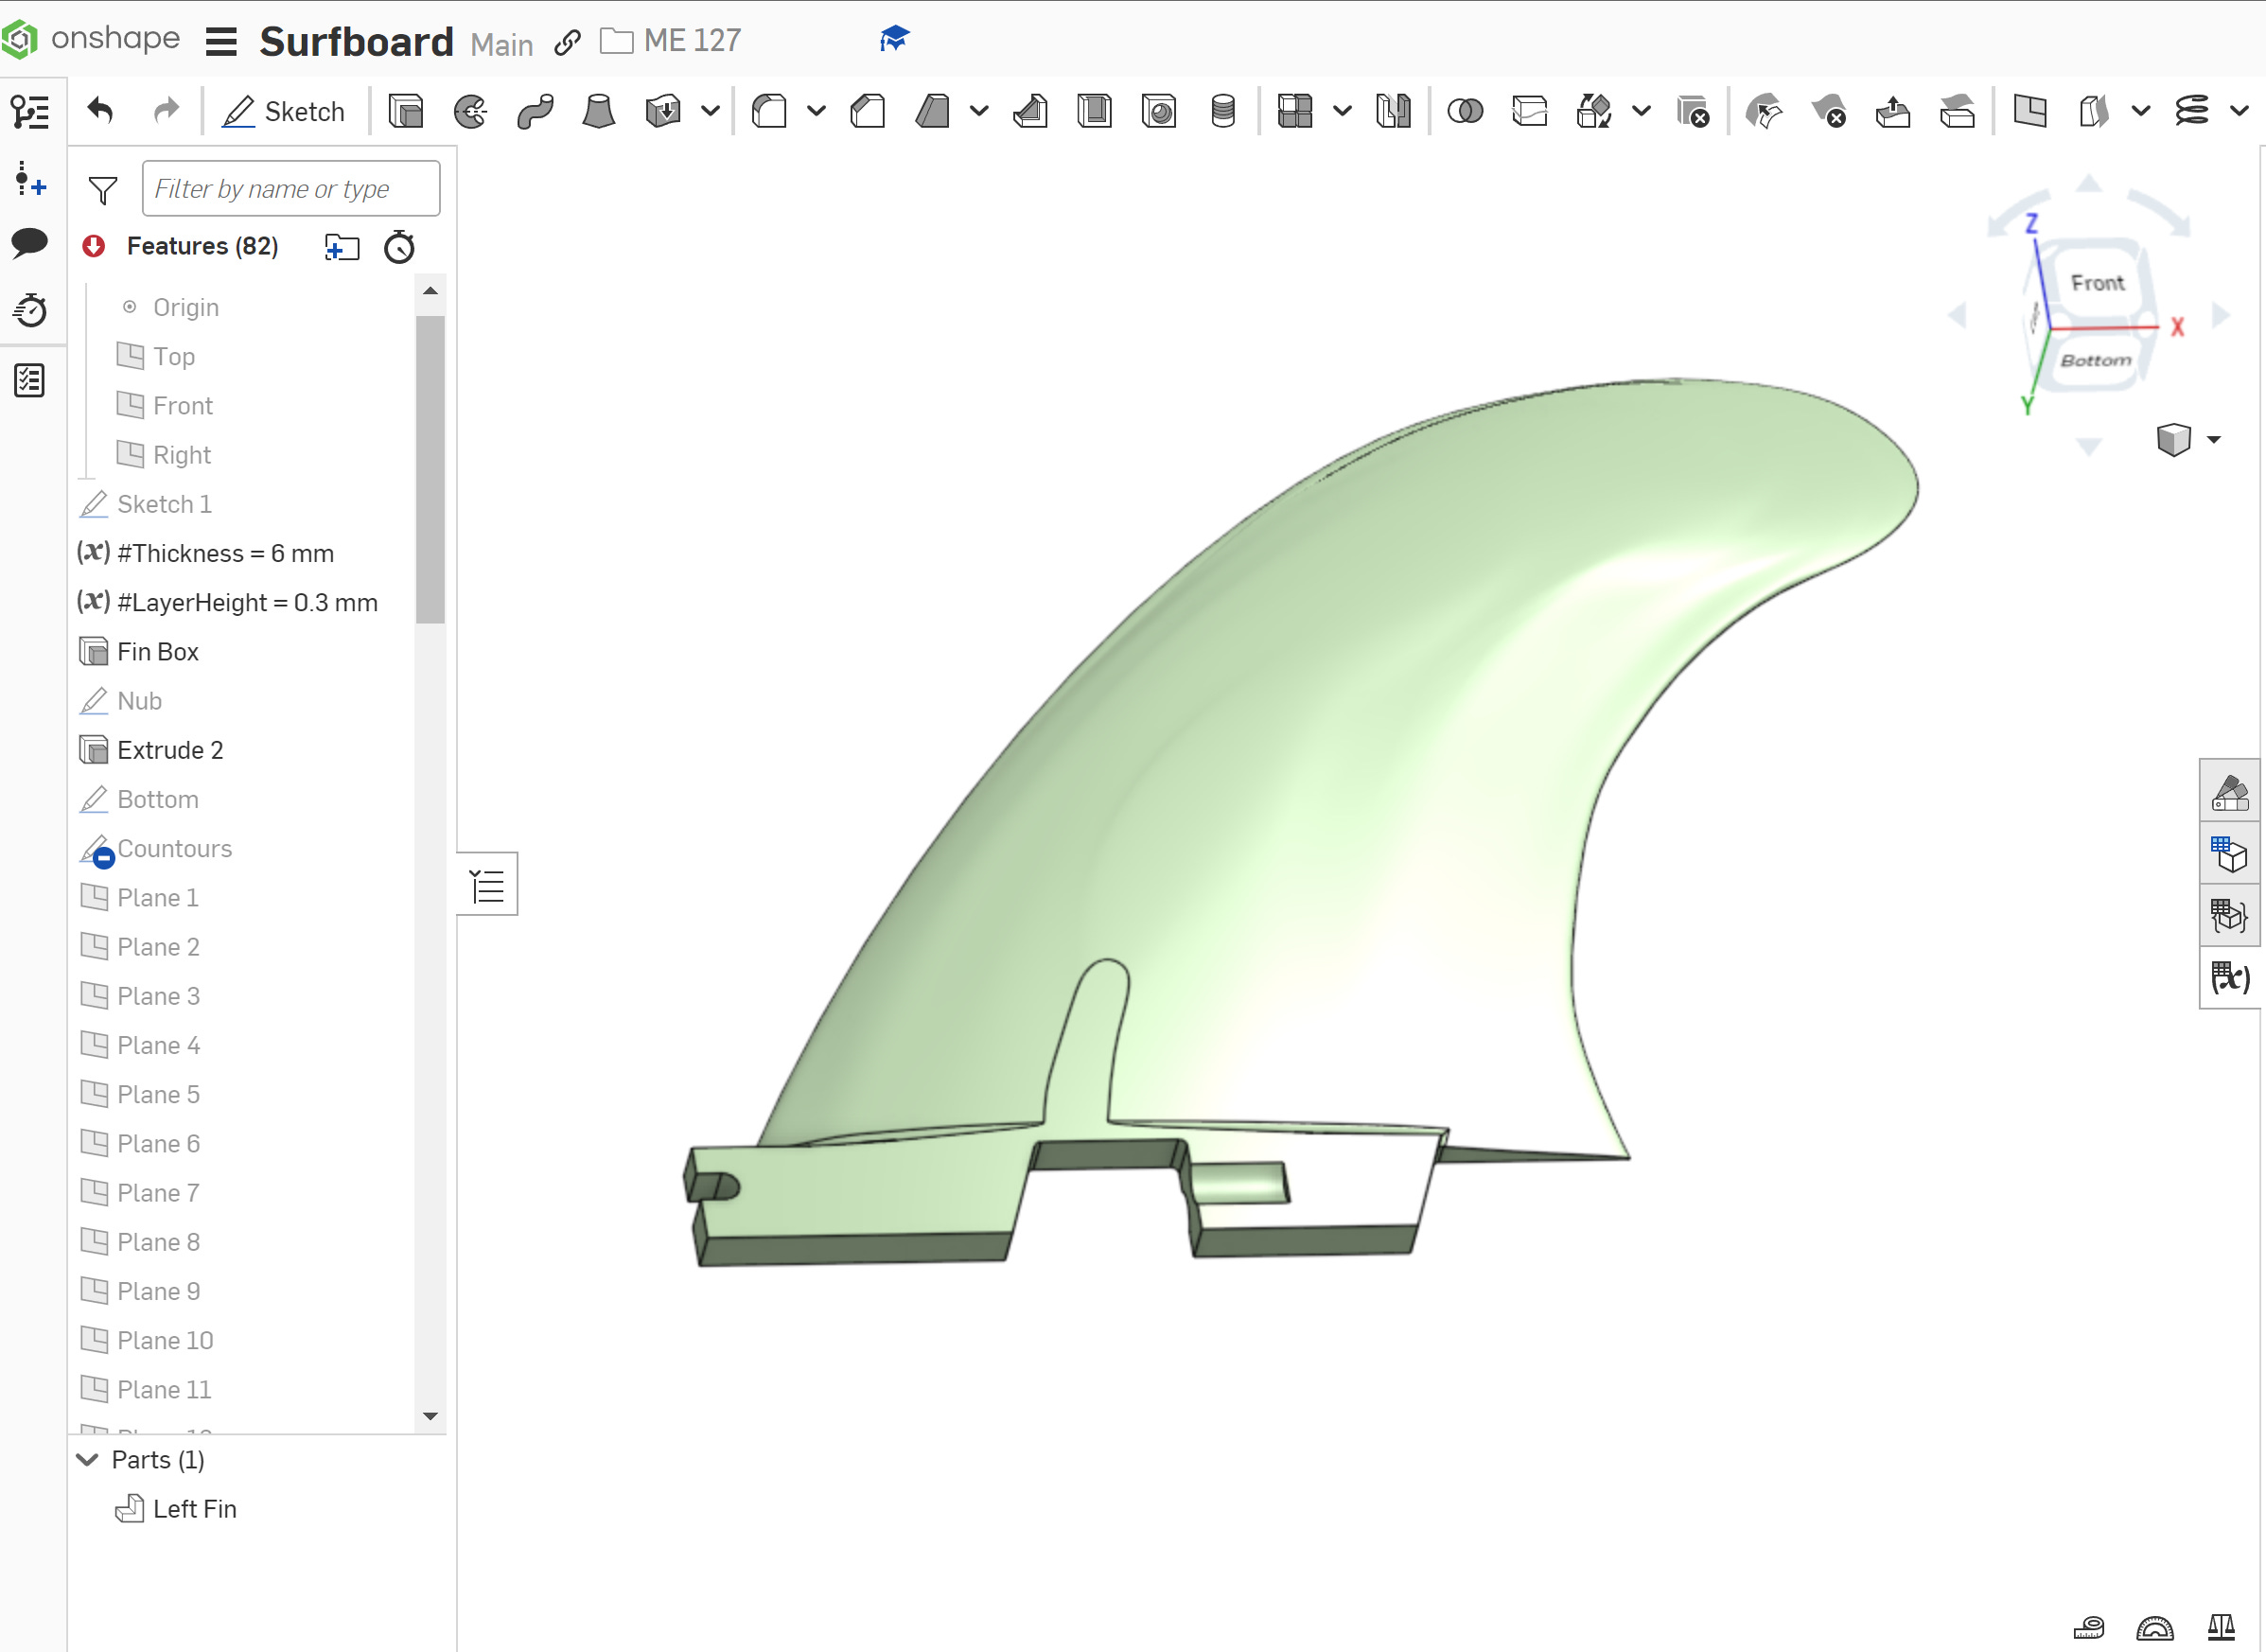Select the Revolve tool
Viewport: 2266px width, 1652px height.
click(470, 110)
